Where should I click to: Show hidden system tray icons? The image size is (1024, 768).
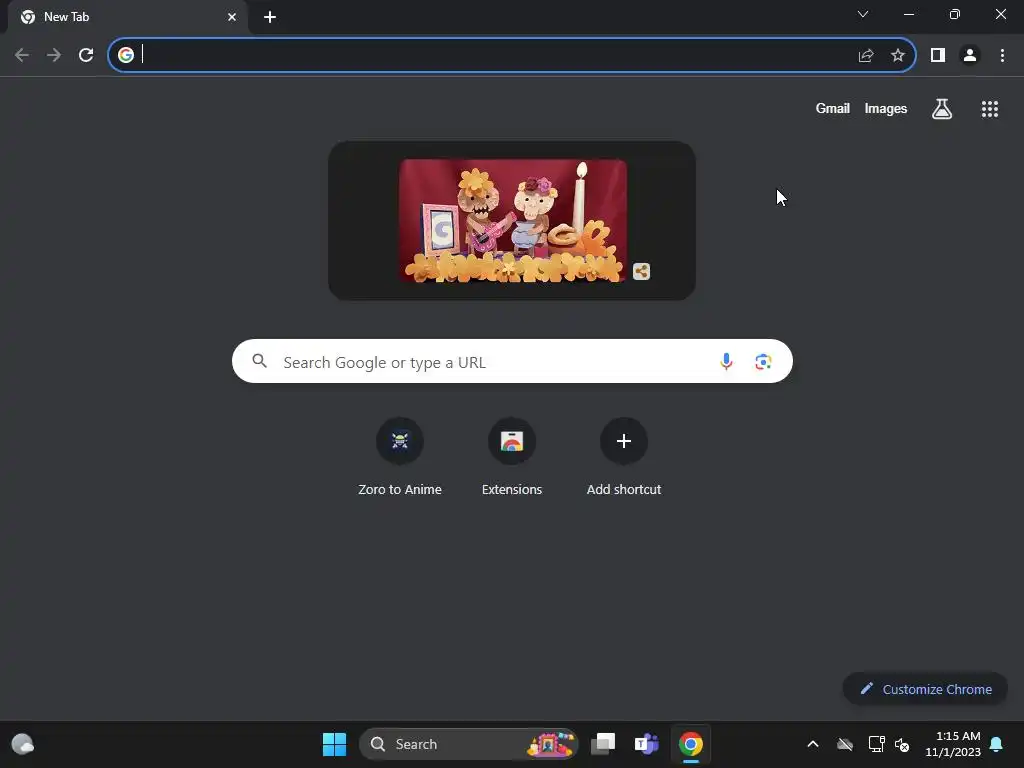pos(813,744)
